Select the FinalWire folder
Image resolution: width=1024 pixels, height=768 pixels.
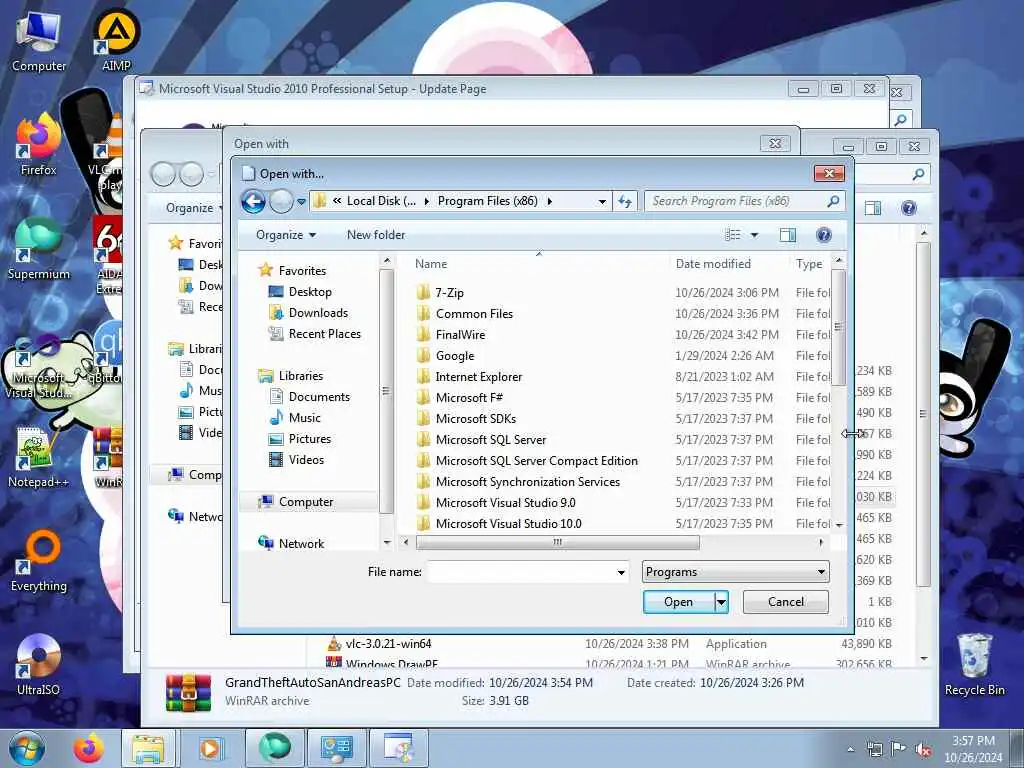pos(460,334)
